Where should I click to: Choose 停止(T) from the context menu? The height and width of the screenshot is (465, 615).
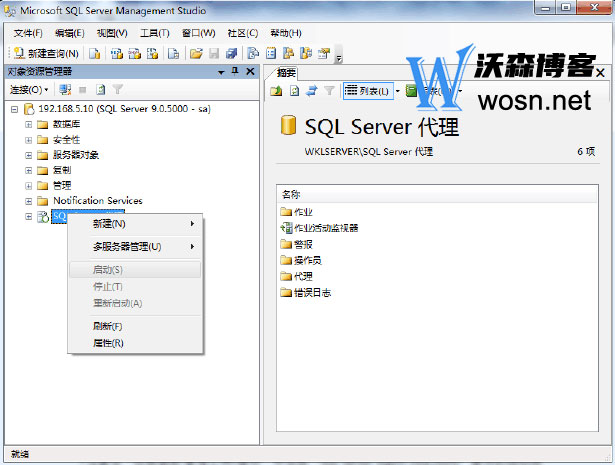tap(135, 287)
